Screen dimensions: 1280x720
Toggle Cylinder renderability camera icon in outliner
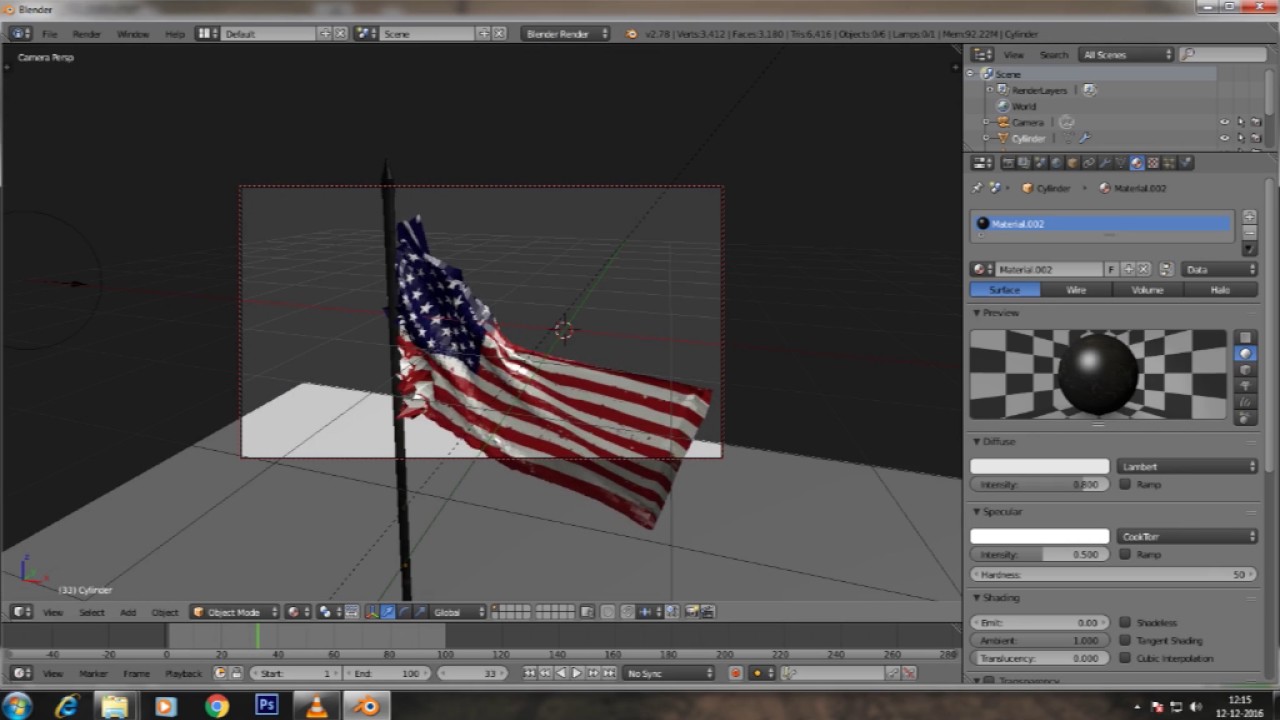(1256, 138)
